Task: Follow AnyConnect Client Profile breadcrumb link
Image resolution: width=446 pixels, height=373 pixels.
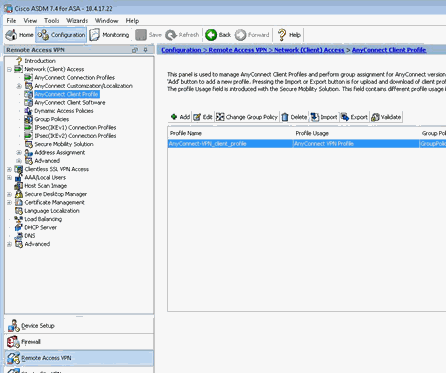Action: tap(389, 50)
